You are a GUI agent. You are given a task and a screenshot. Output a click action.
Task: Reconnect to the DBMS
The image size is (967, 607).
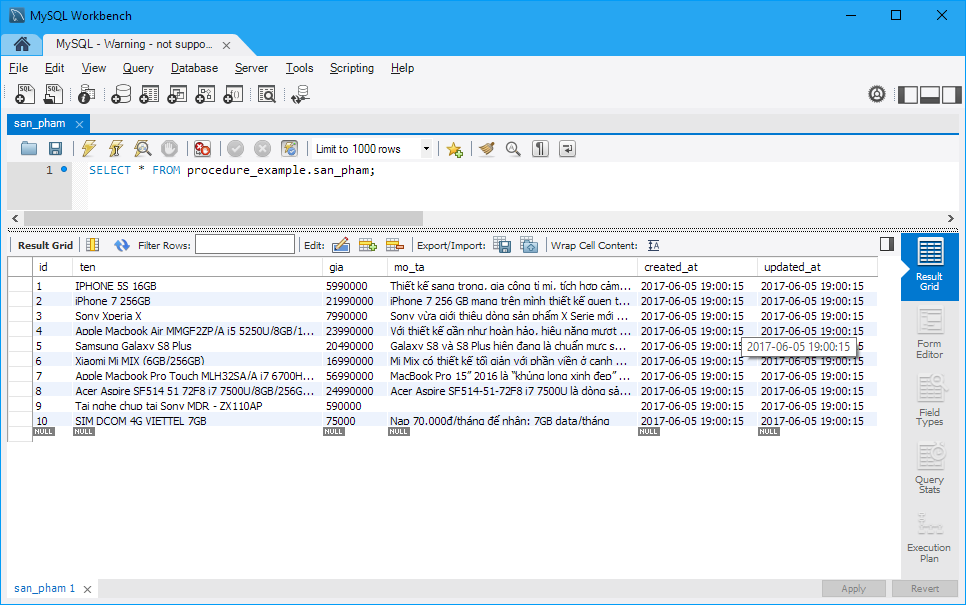300,94
